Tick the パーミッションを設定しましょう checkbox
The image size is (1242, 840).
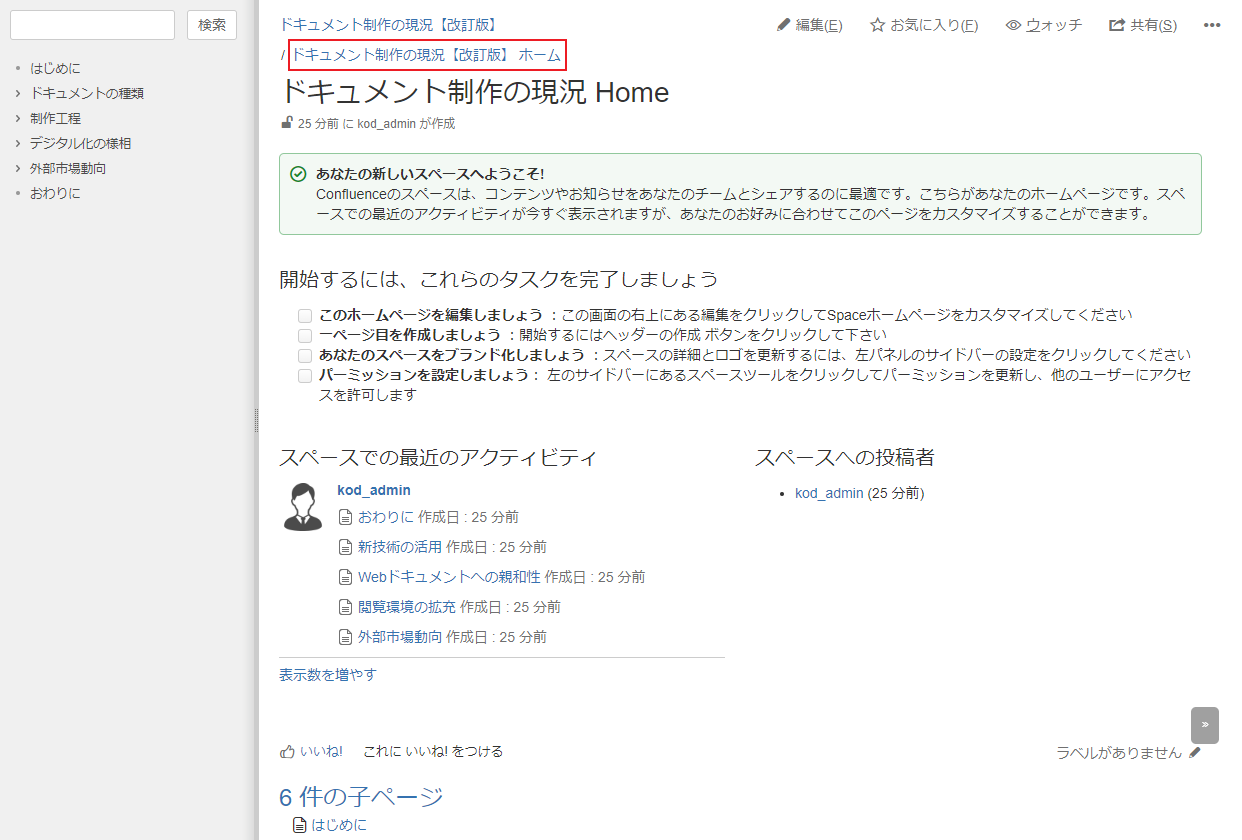[x=305, y=376]
